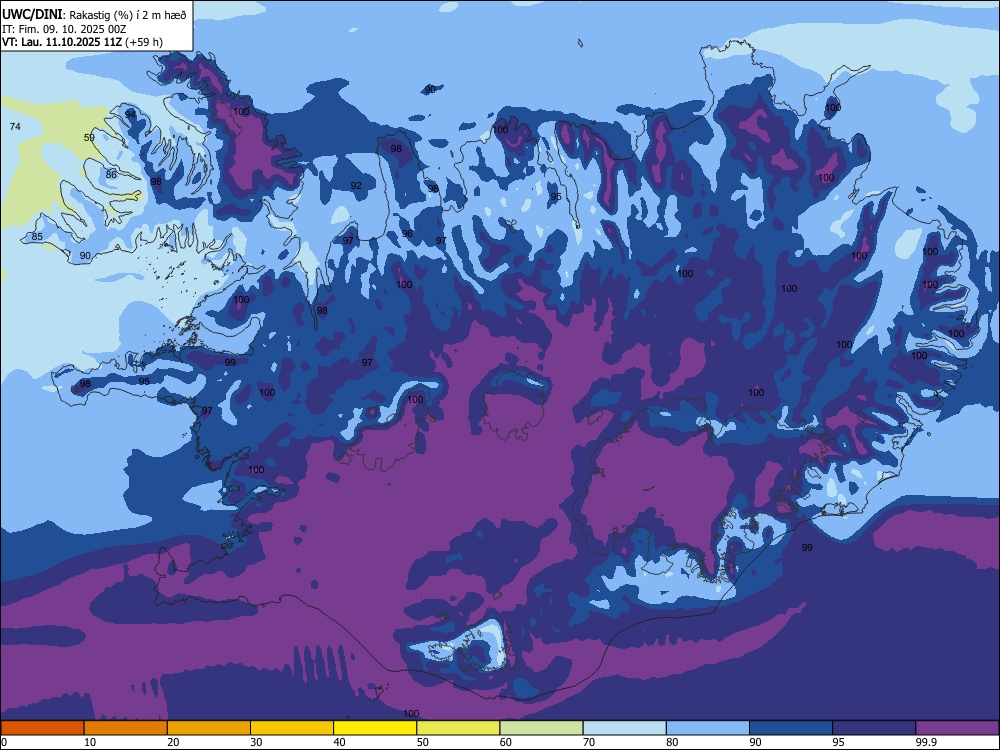The image size is (1000, 750).
Task: Click the '70' legend tick label
Action: click(x=589, y=742)
